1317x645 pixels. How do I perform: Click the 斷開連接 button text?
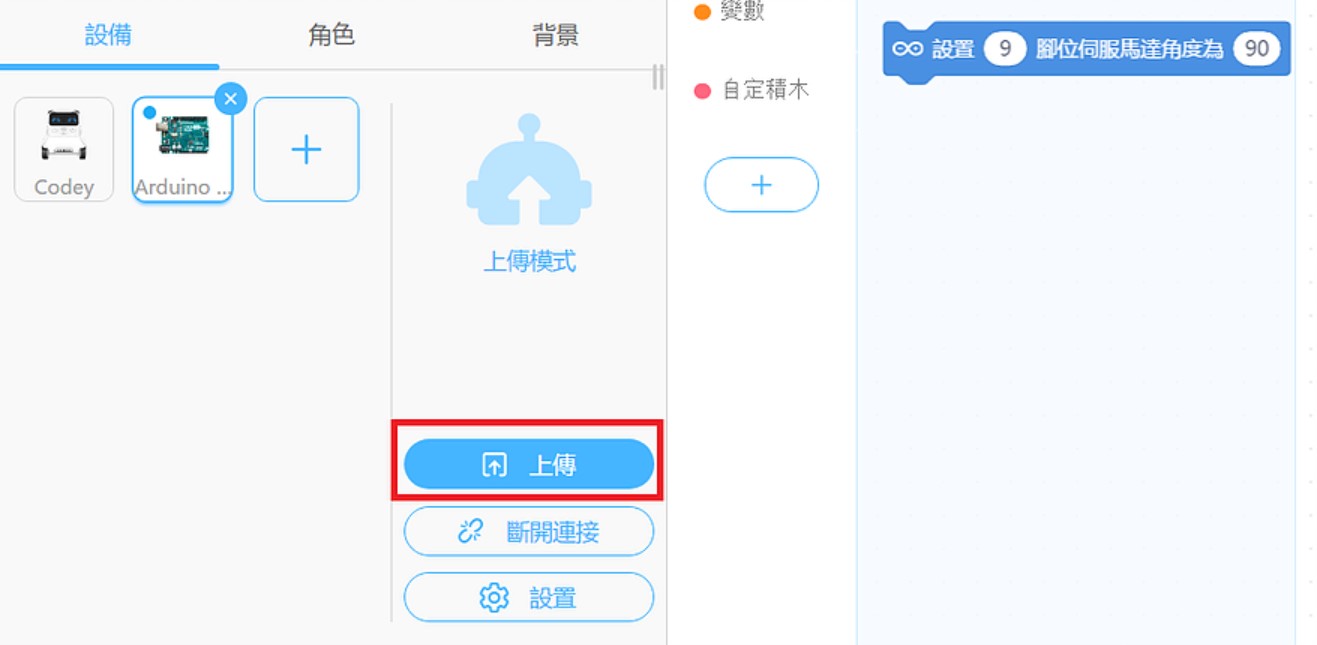pyautogui.click(x=553, y=531)
